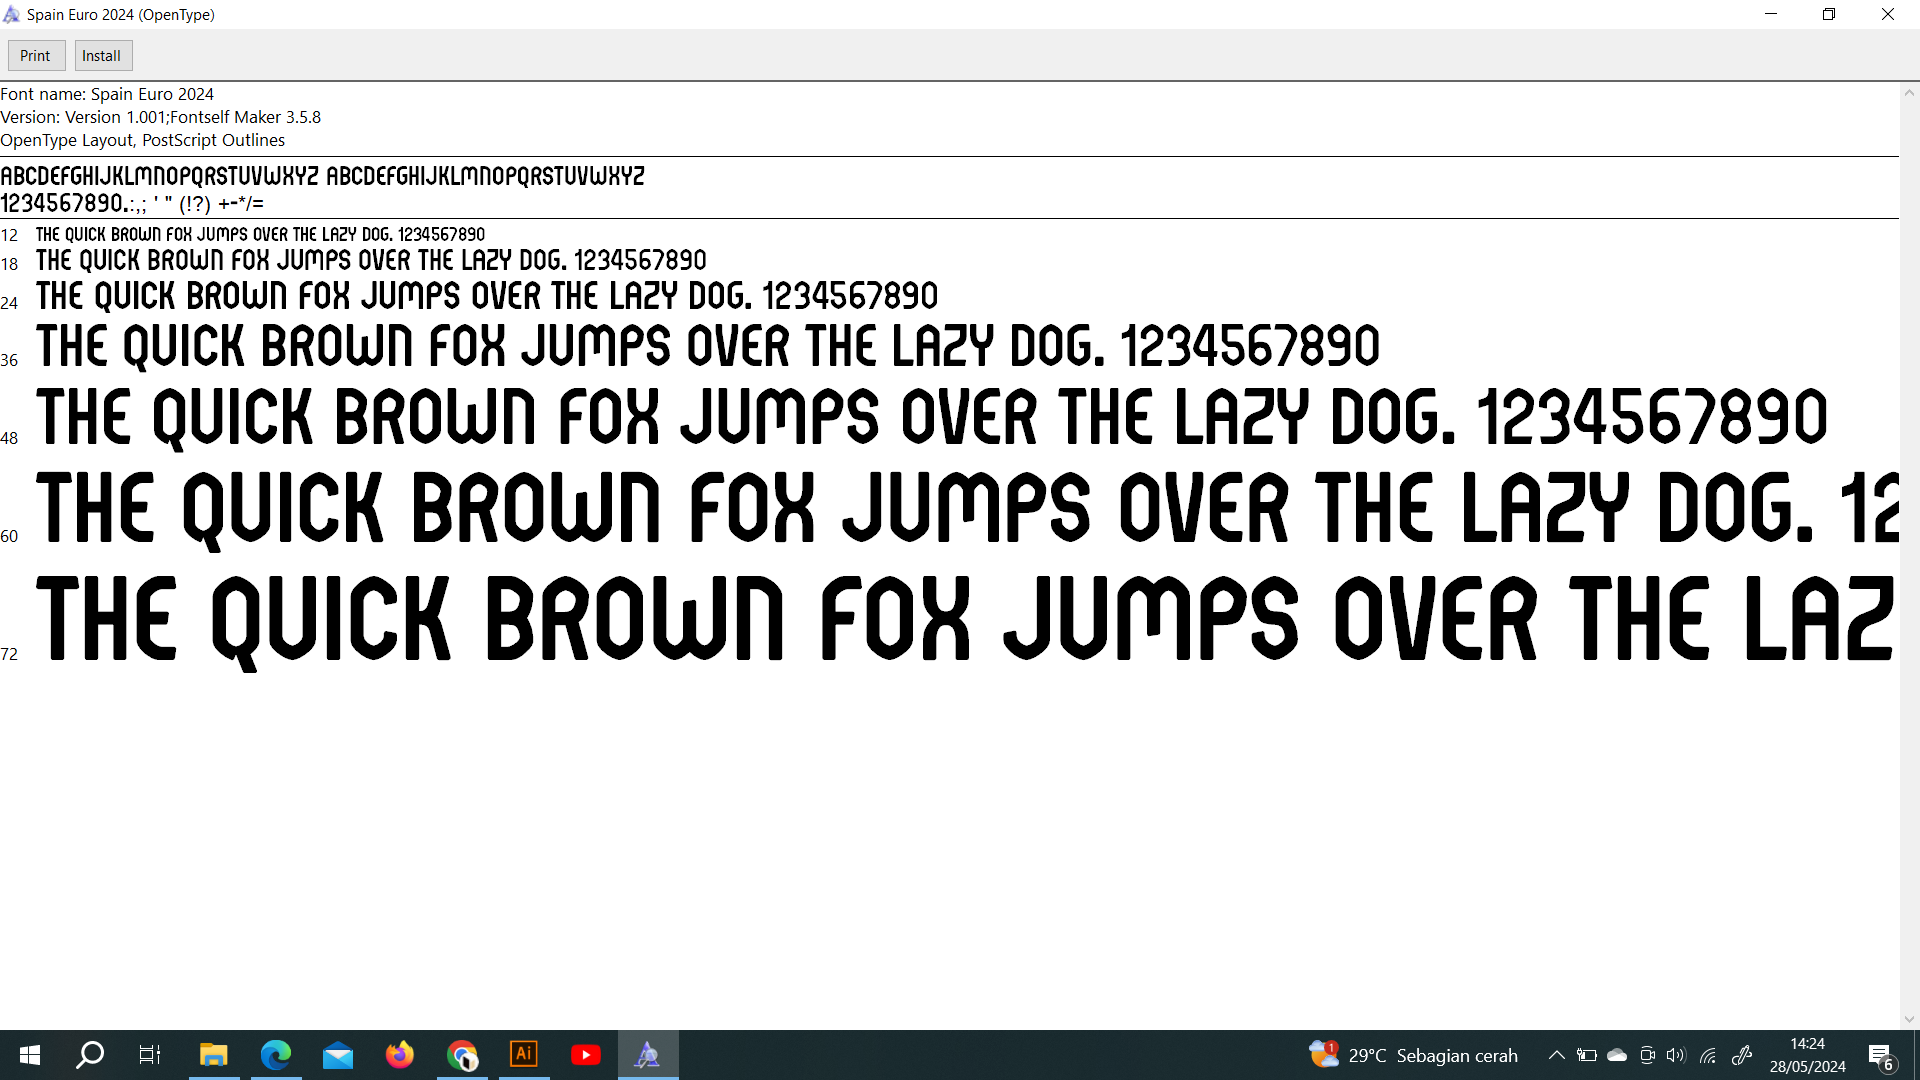Select the Font Viewer taskbar icon
Screen dimensions: 1920x1080
coord(648,1055)
